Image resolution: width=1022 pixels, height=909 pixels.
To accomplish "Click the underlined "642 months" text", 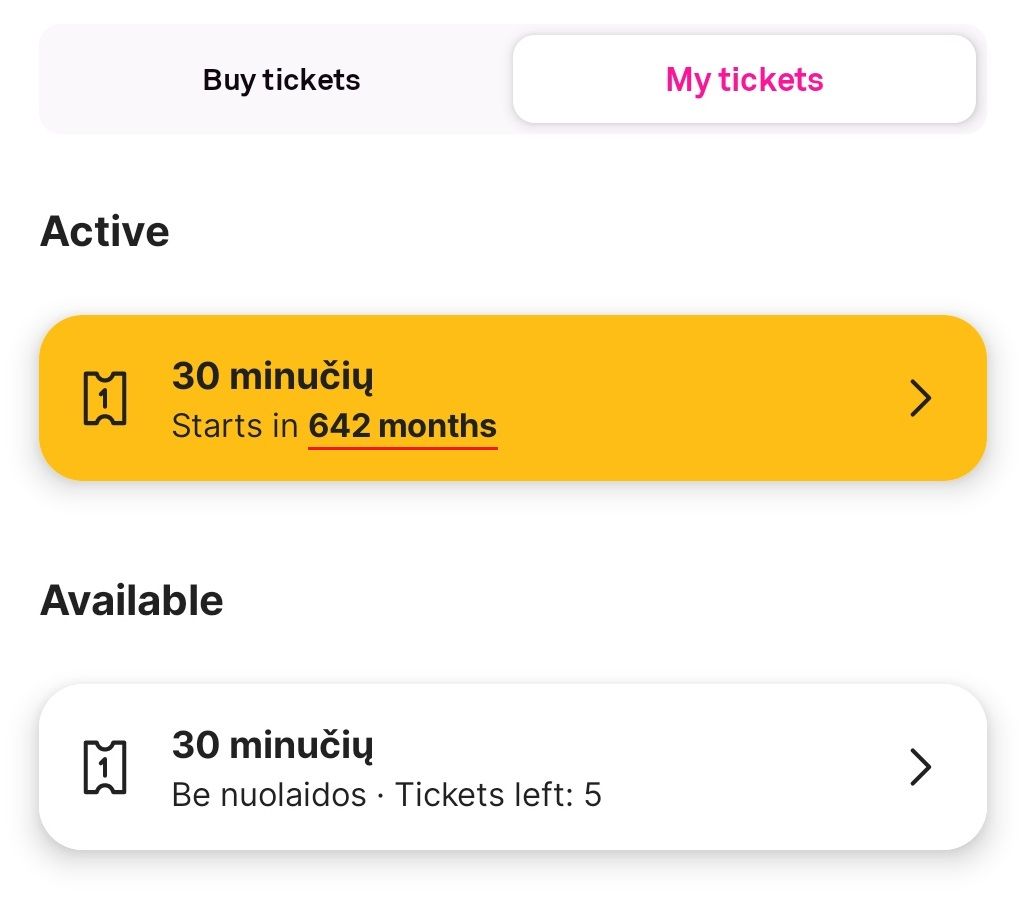I will pos(402,427).
